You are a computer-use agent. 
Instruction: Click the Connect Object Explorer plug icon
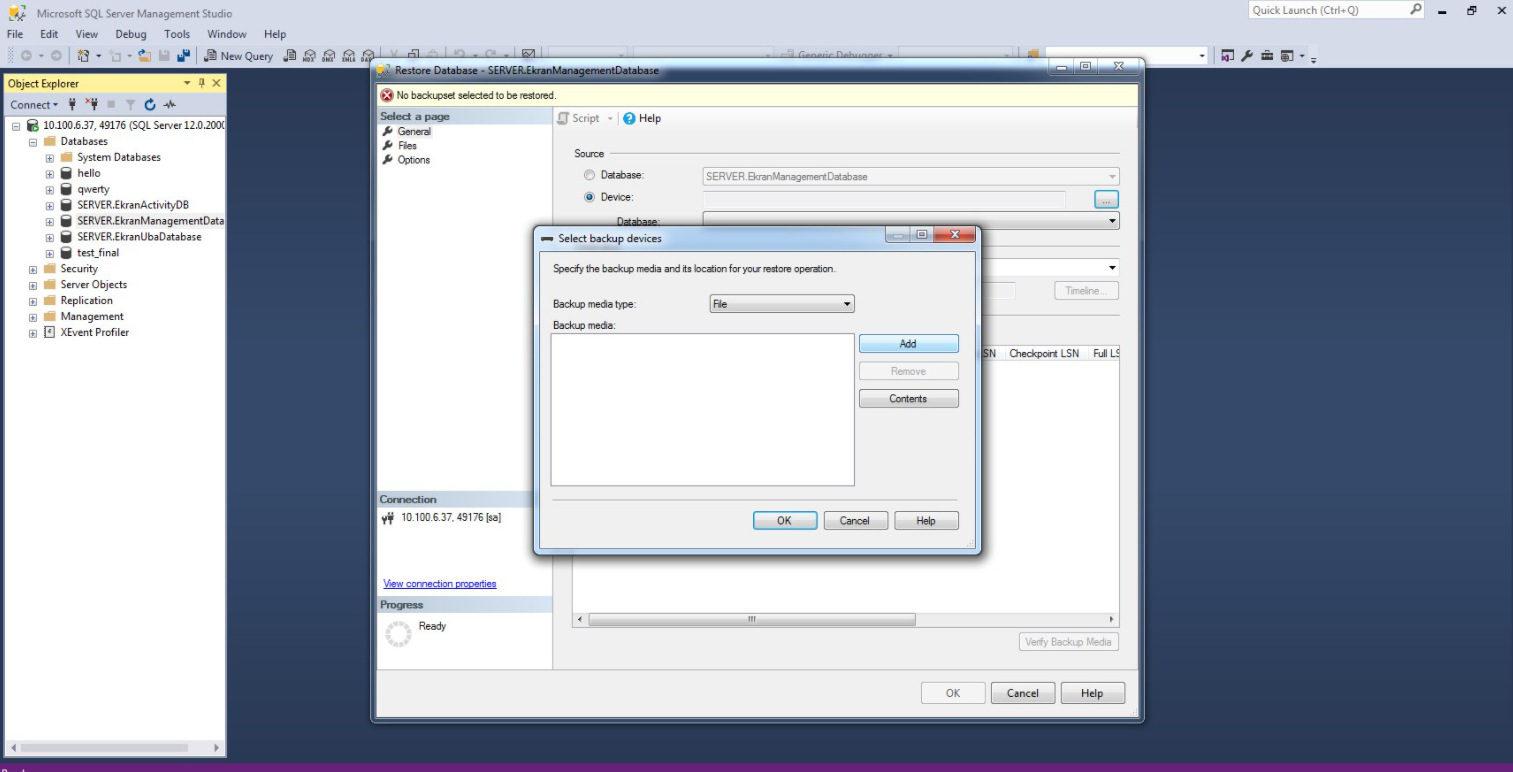[x=73, y=104]
